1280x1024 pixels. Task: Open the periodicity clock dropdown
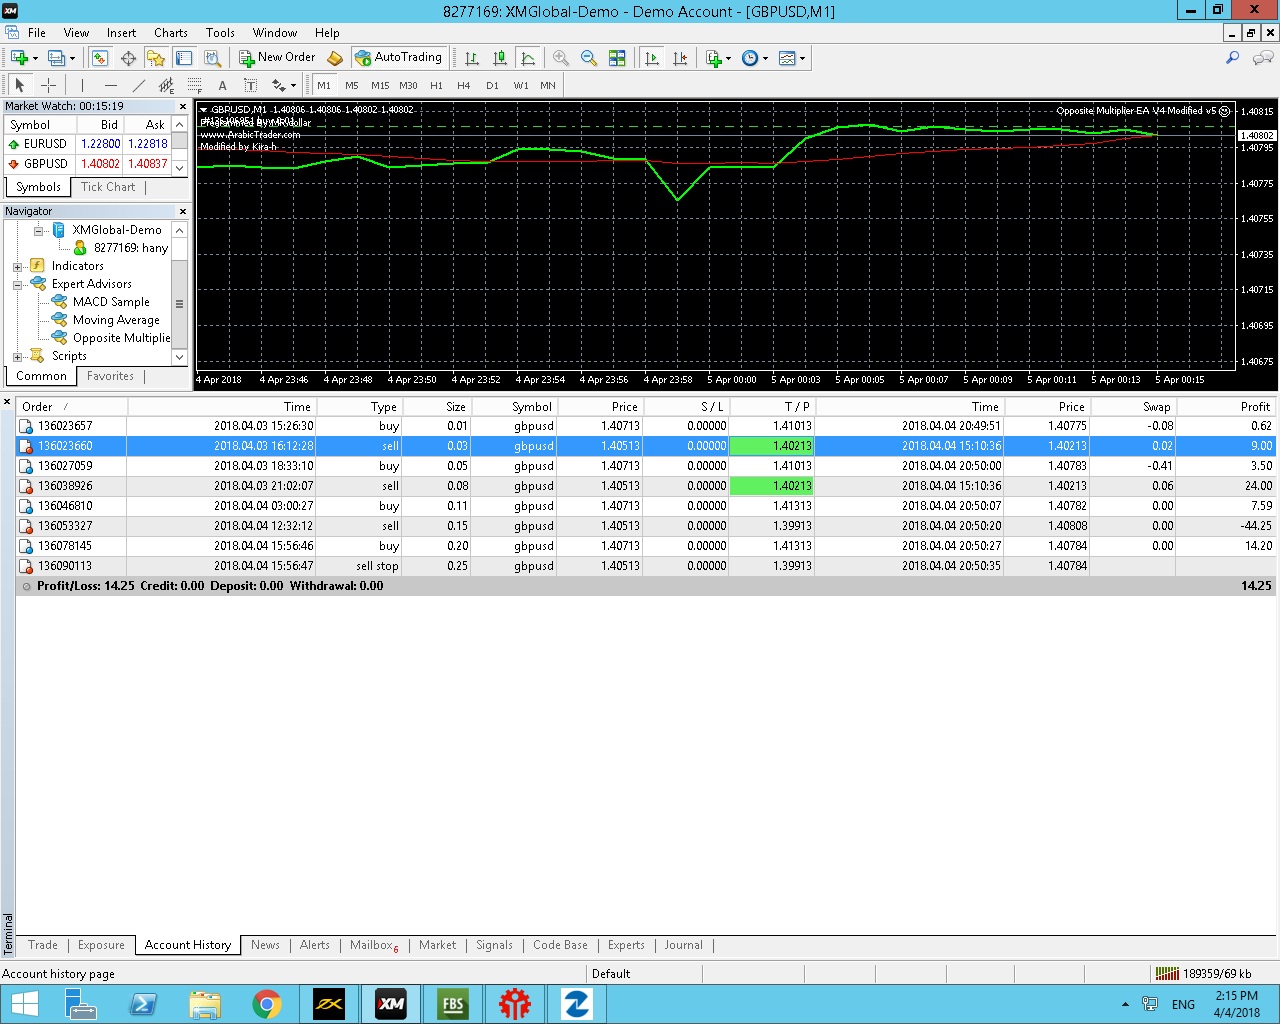click(x=755, y=58)
